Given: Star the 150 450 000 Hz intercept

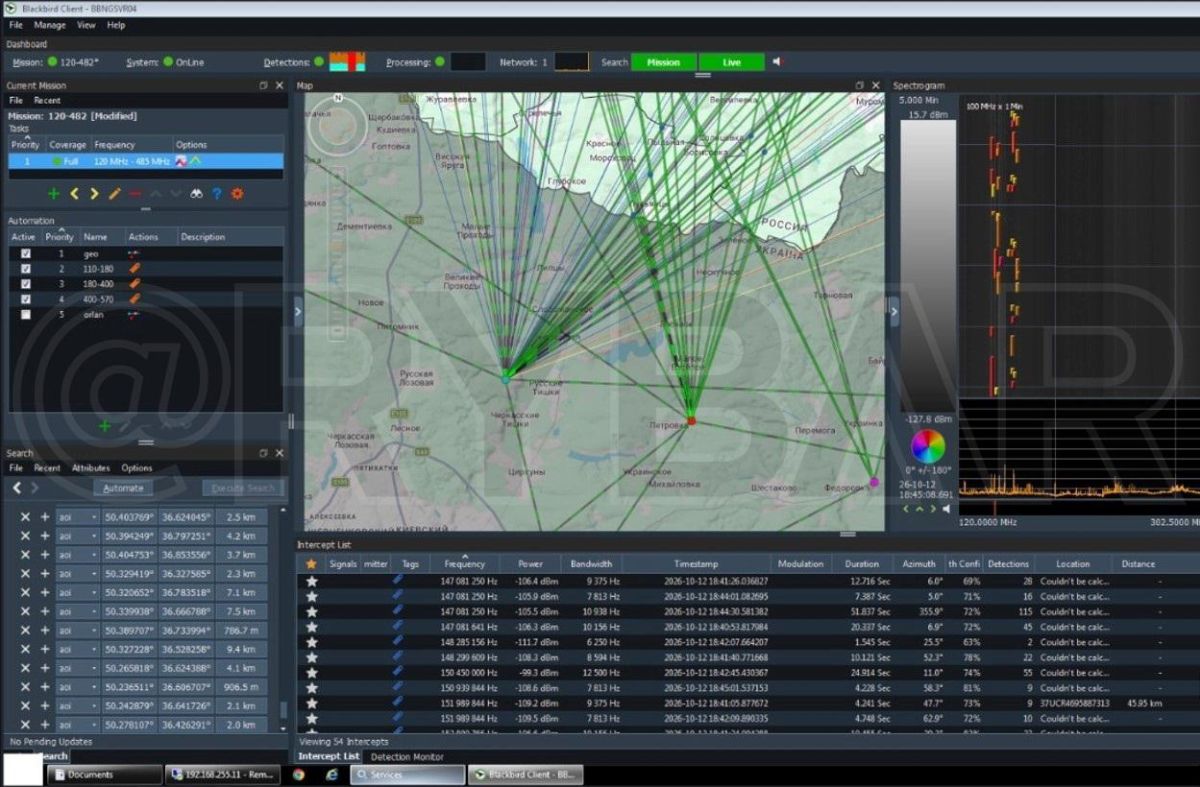Looking at the screenshot, I should [x=312, y=673].
